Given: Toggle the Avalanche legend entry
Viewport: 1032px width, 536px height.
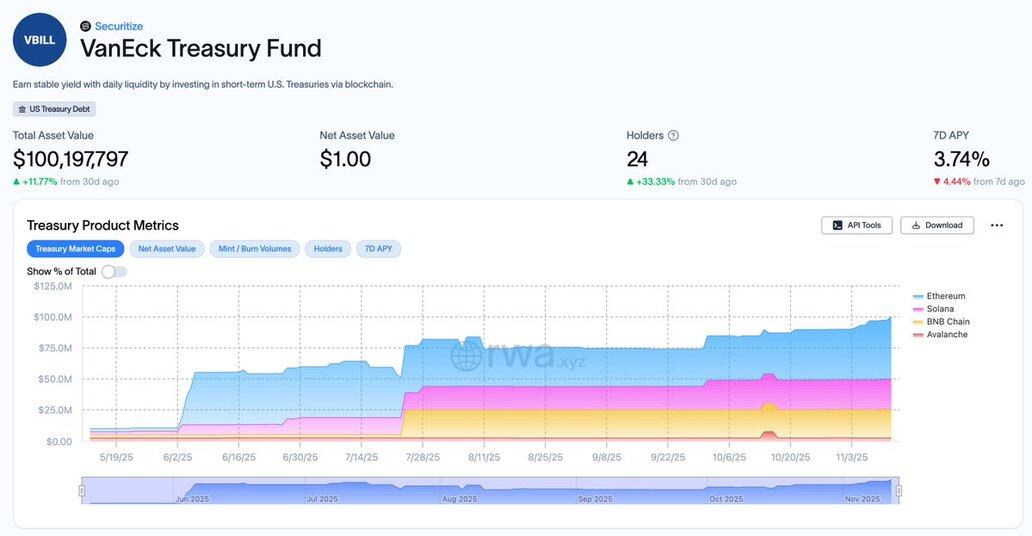Looking at the screenshot, I should pos(946,334).
